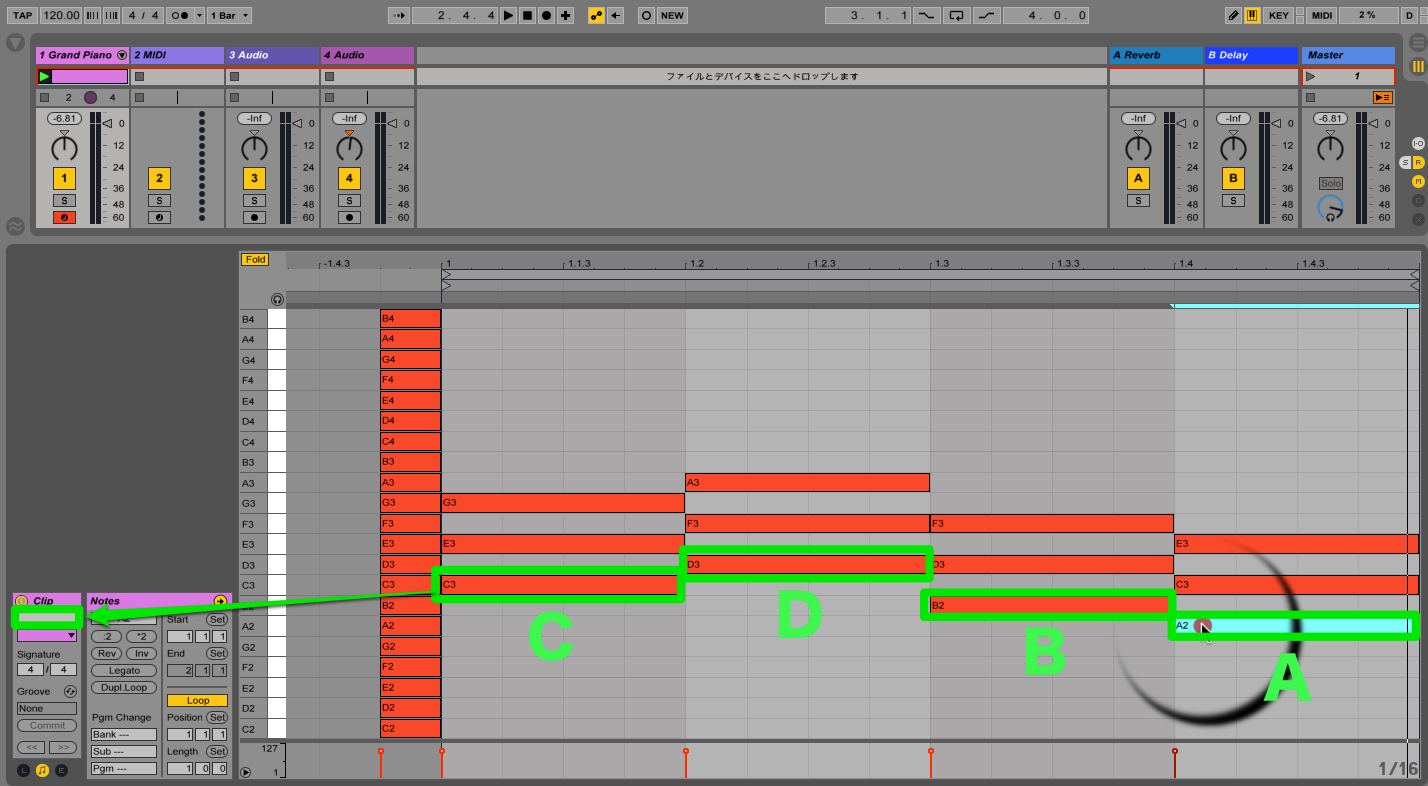
Task: Select the Master track header
Action: [1348, 55]
